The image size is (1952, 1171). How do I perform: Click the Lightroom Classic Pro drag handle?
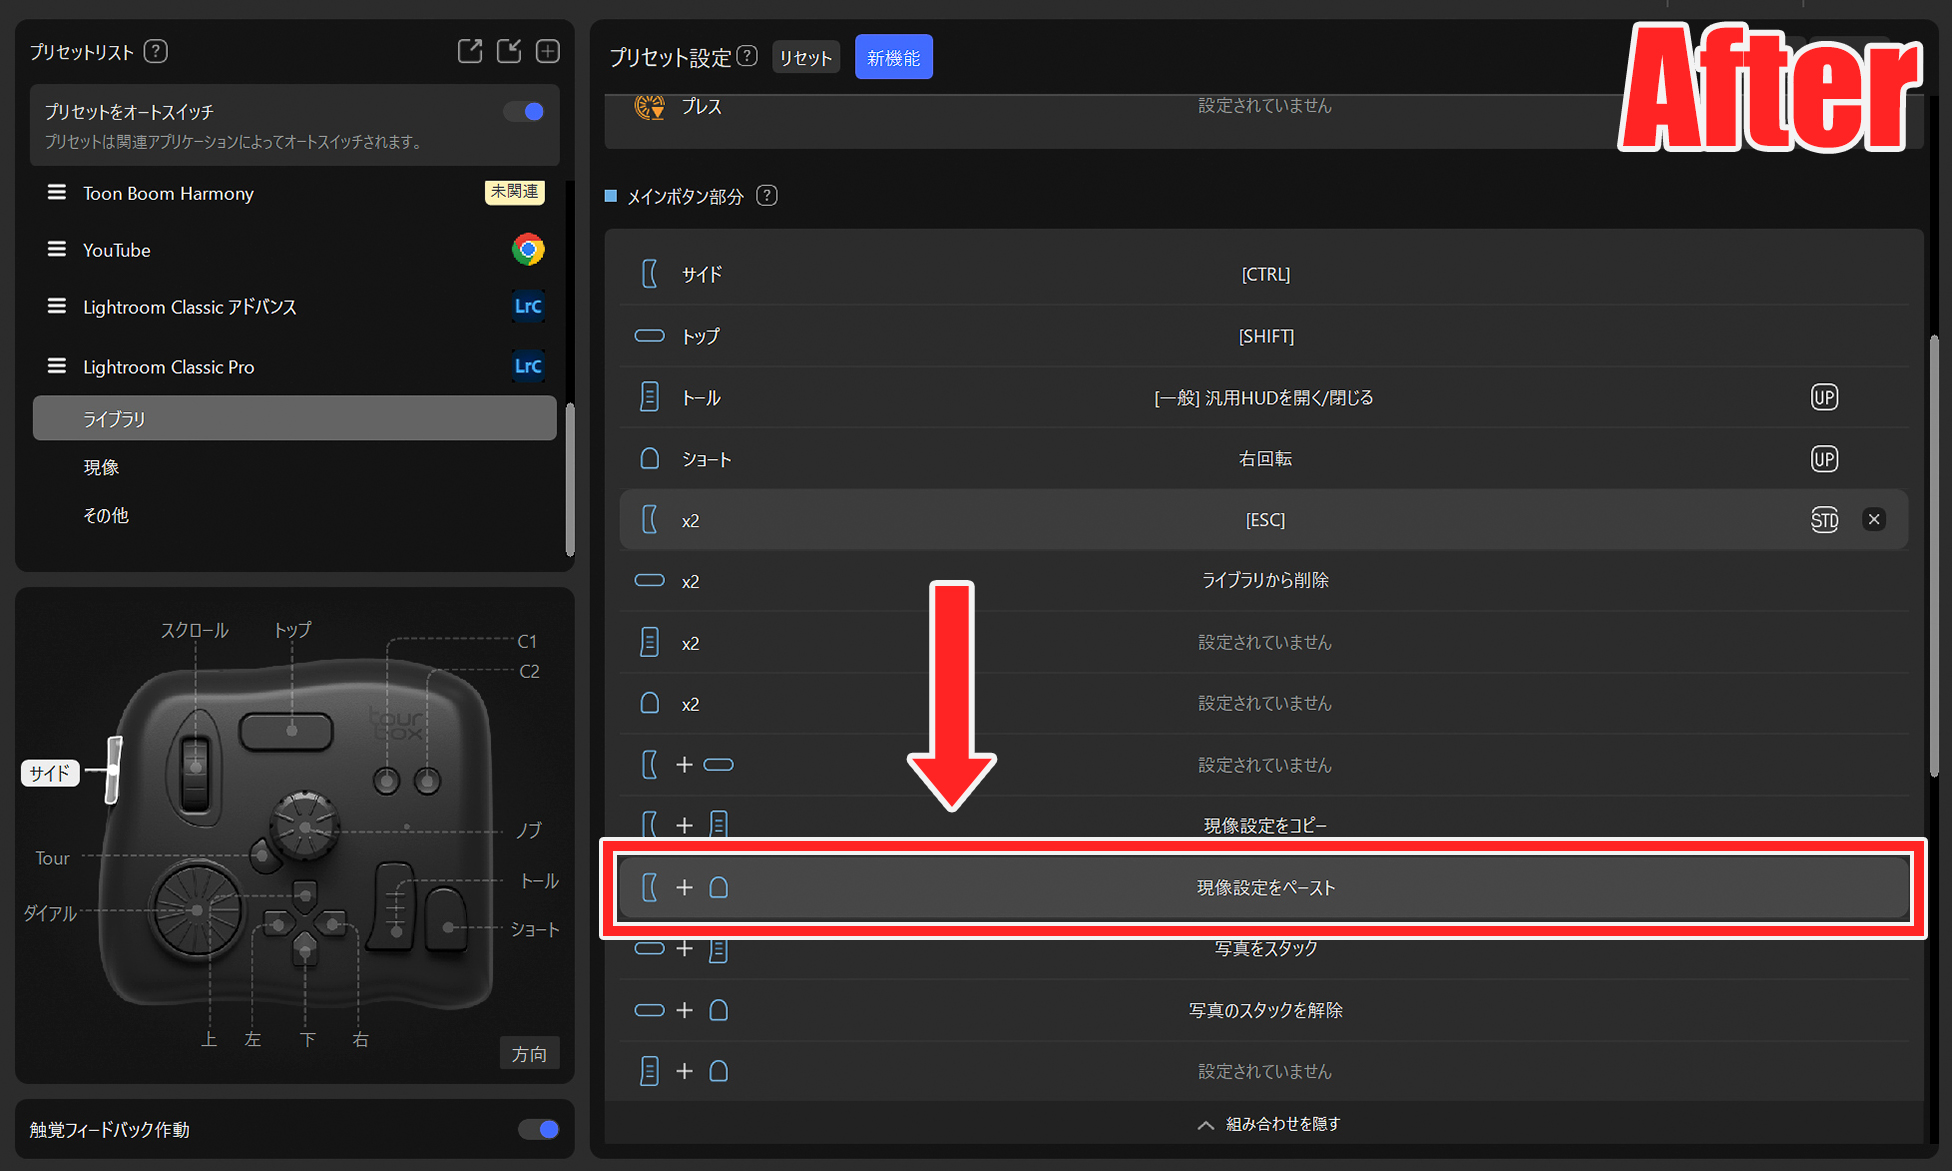click(x=57, y=366)
